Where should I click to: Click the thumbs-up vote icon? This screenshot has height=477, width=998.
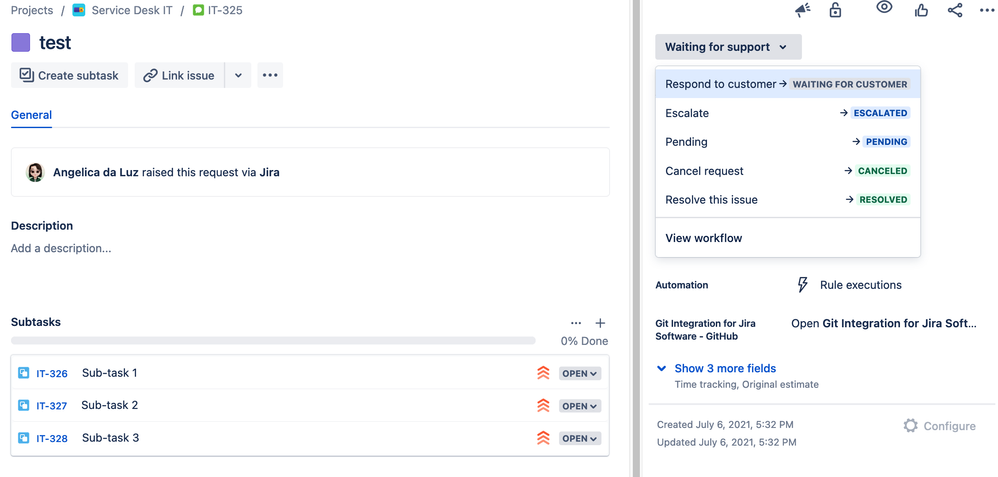(921, 10)
